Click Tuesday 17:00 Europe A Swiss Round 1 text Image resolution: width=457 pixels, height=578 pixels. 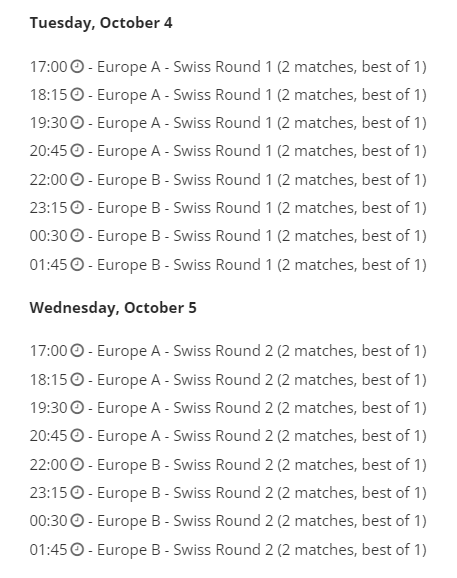(x=262, y=67)
